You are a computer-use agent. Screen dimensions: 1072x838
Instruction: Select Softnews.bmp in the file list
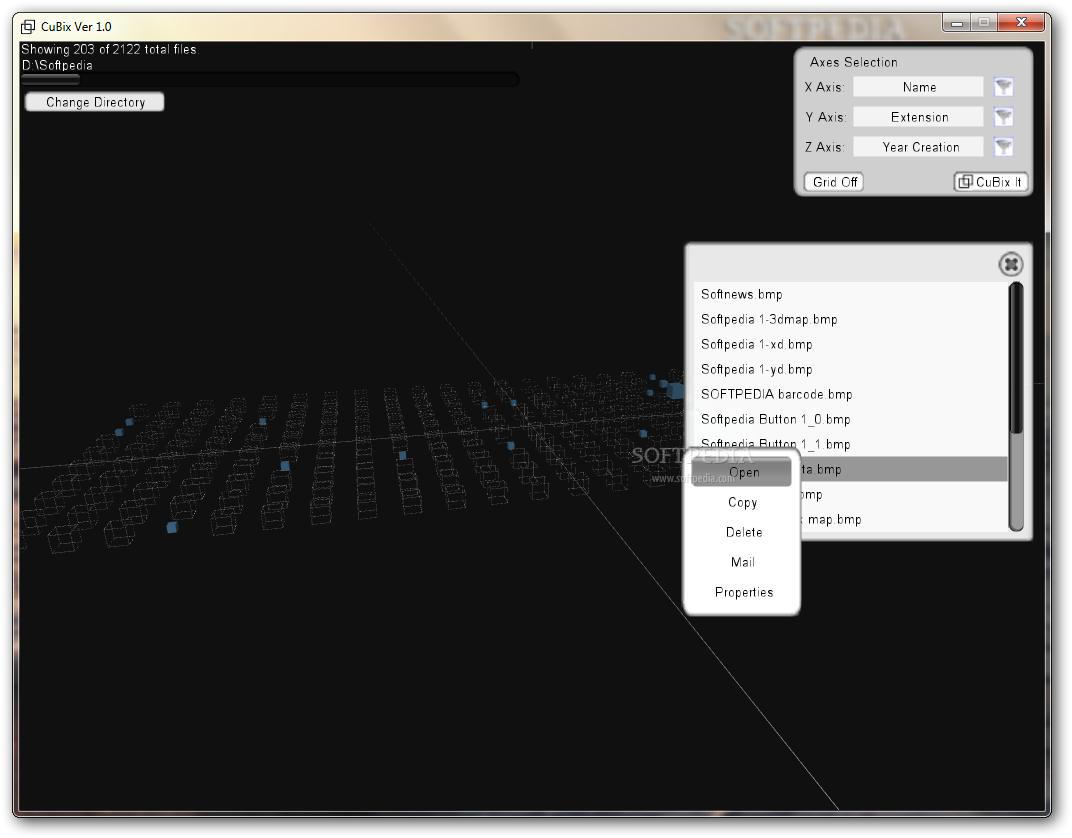[851, 295]
